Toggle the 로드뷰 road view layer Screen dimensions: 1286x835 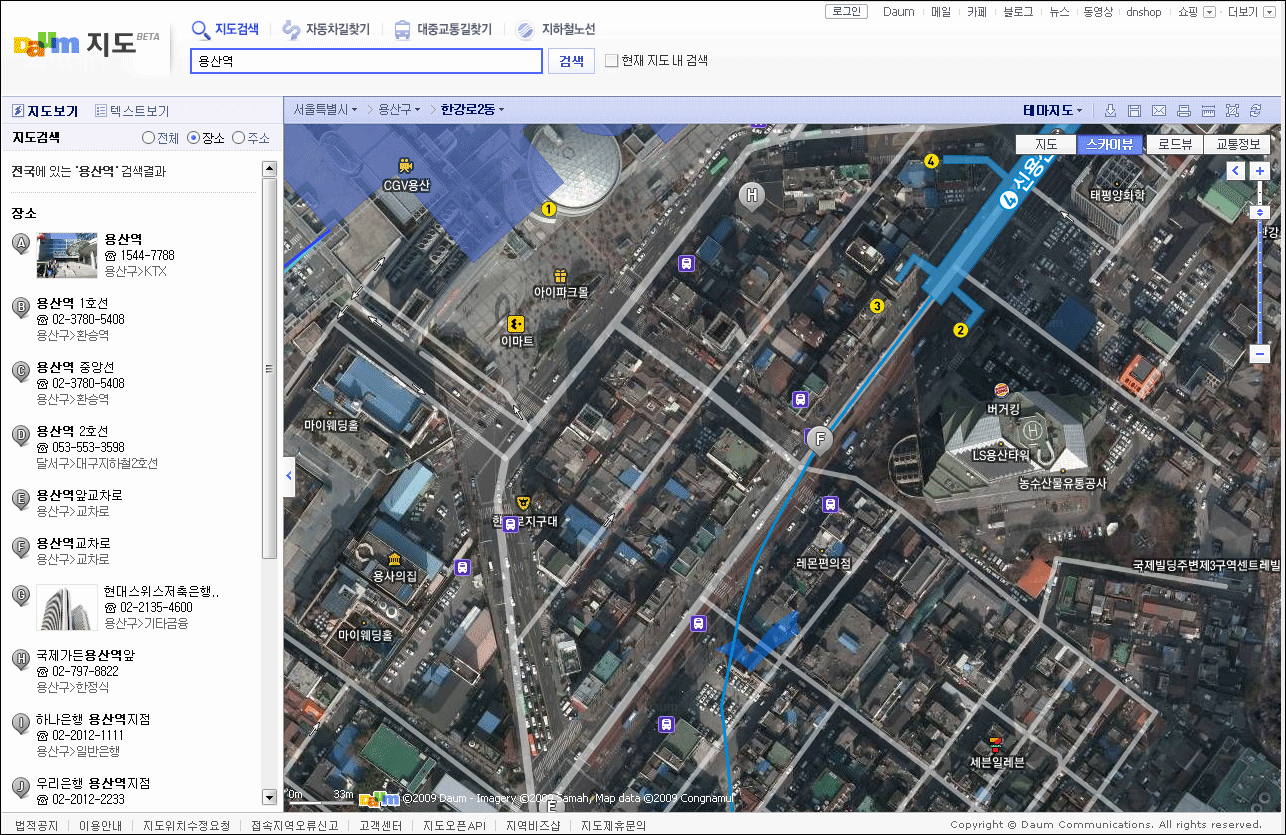(1174, 144)
